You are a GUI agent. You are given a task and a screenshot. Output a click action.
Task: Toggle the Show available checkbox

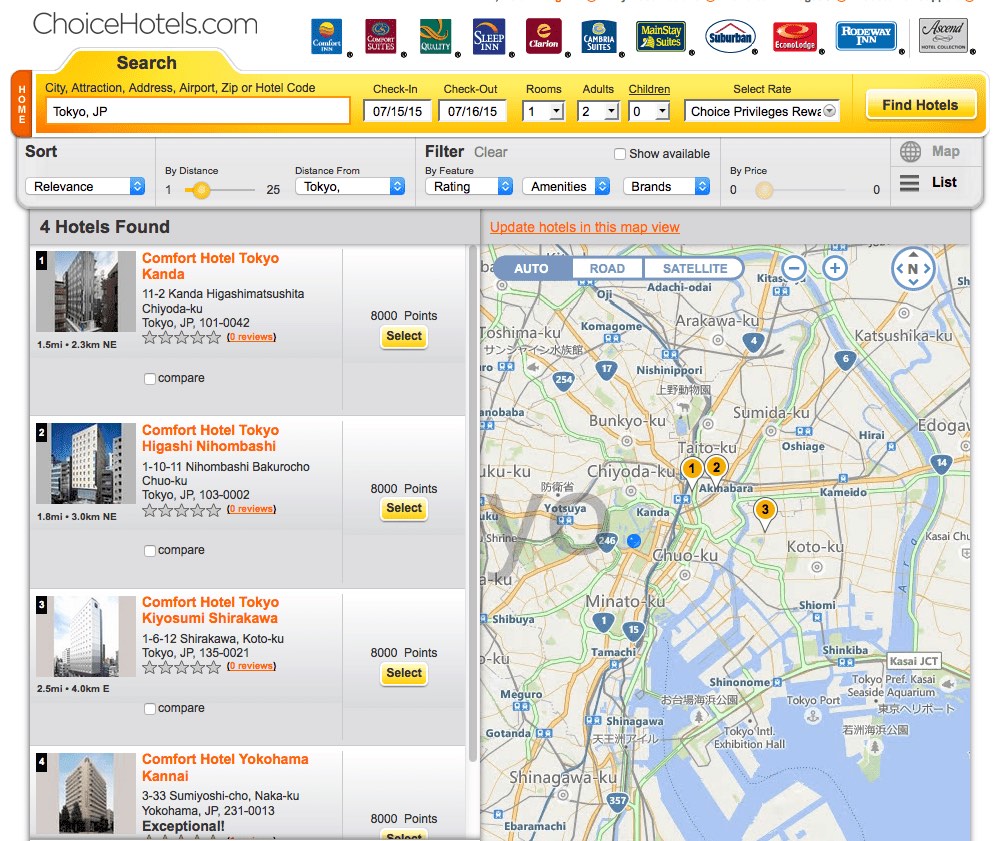619,154
